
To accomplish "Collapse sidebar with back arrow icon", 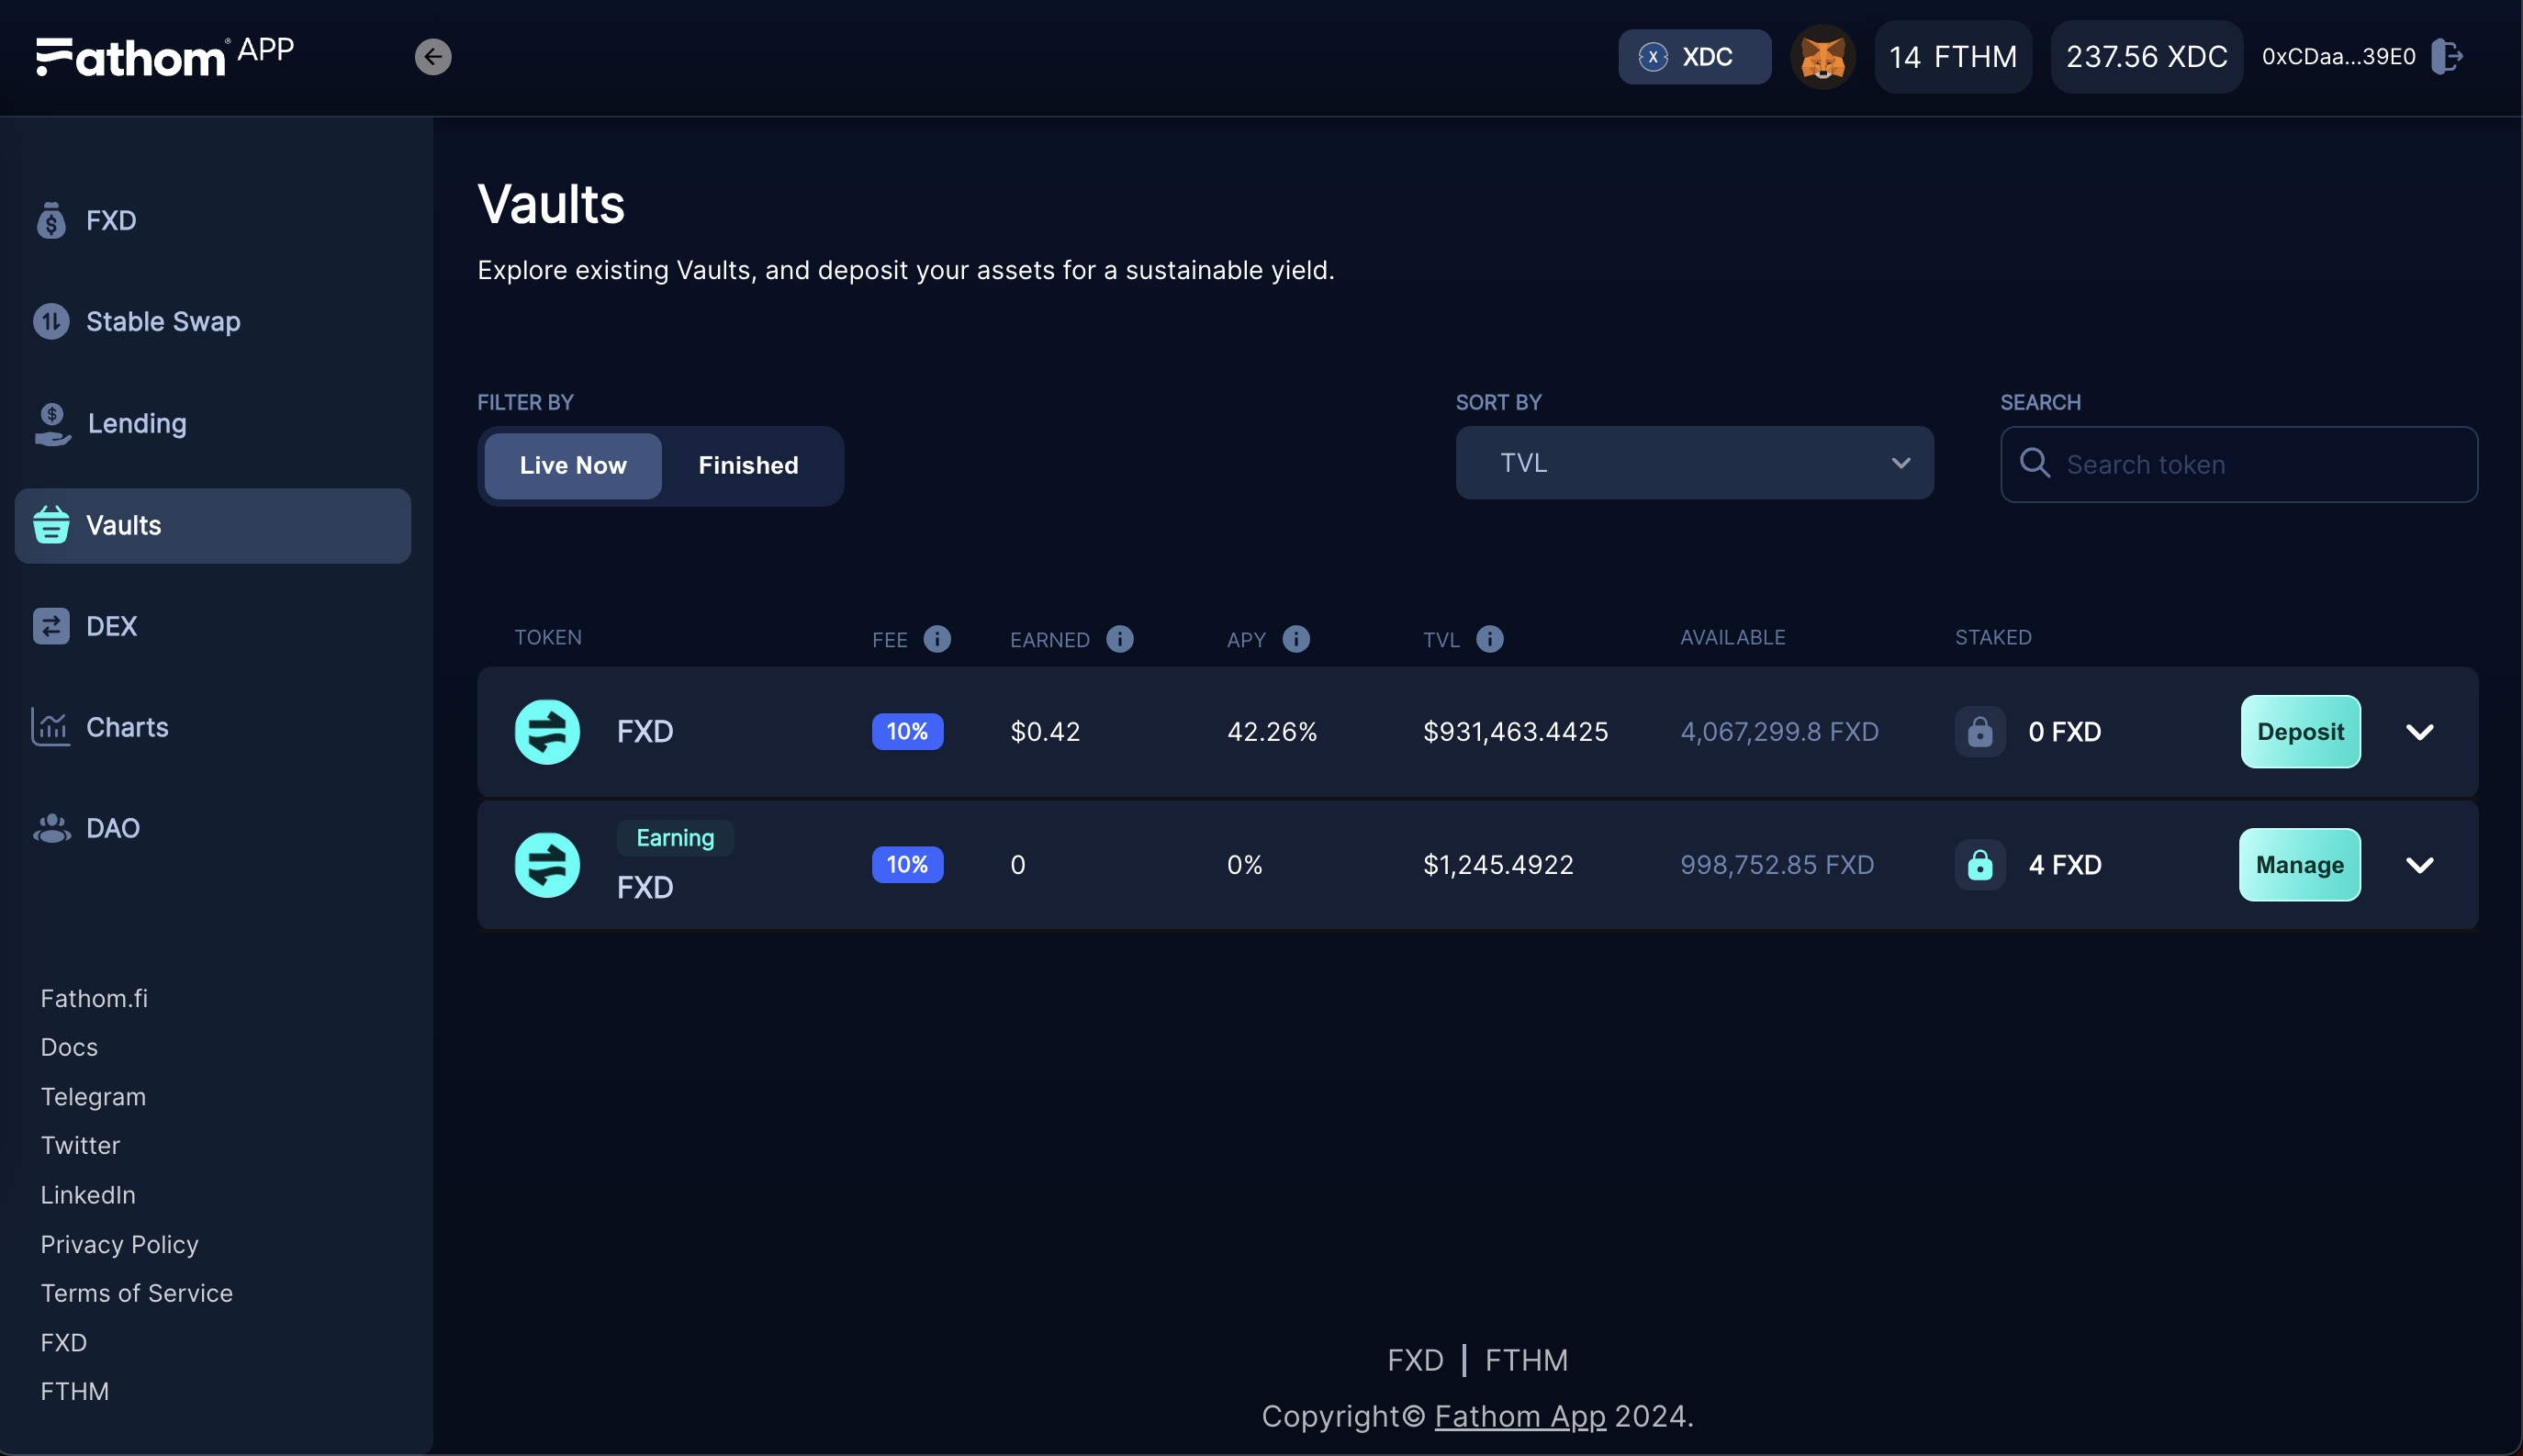I will pos(433,57).
